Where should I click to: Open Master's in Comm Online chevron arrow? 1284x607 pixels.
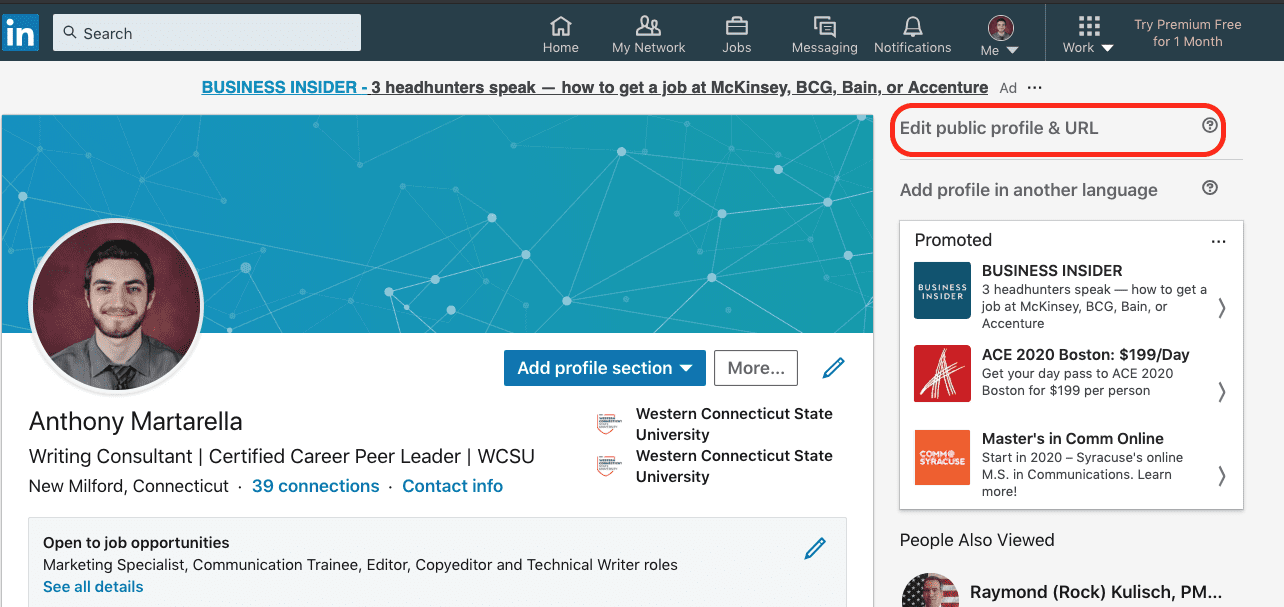tap(1222, 475)
